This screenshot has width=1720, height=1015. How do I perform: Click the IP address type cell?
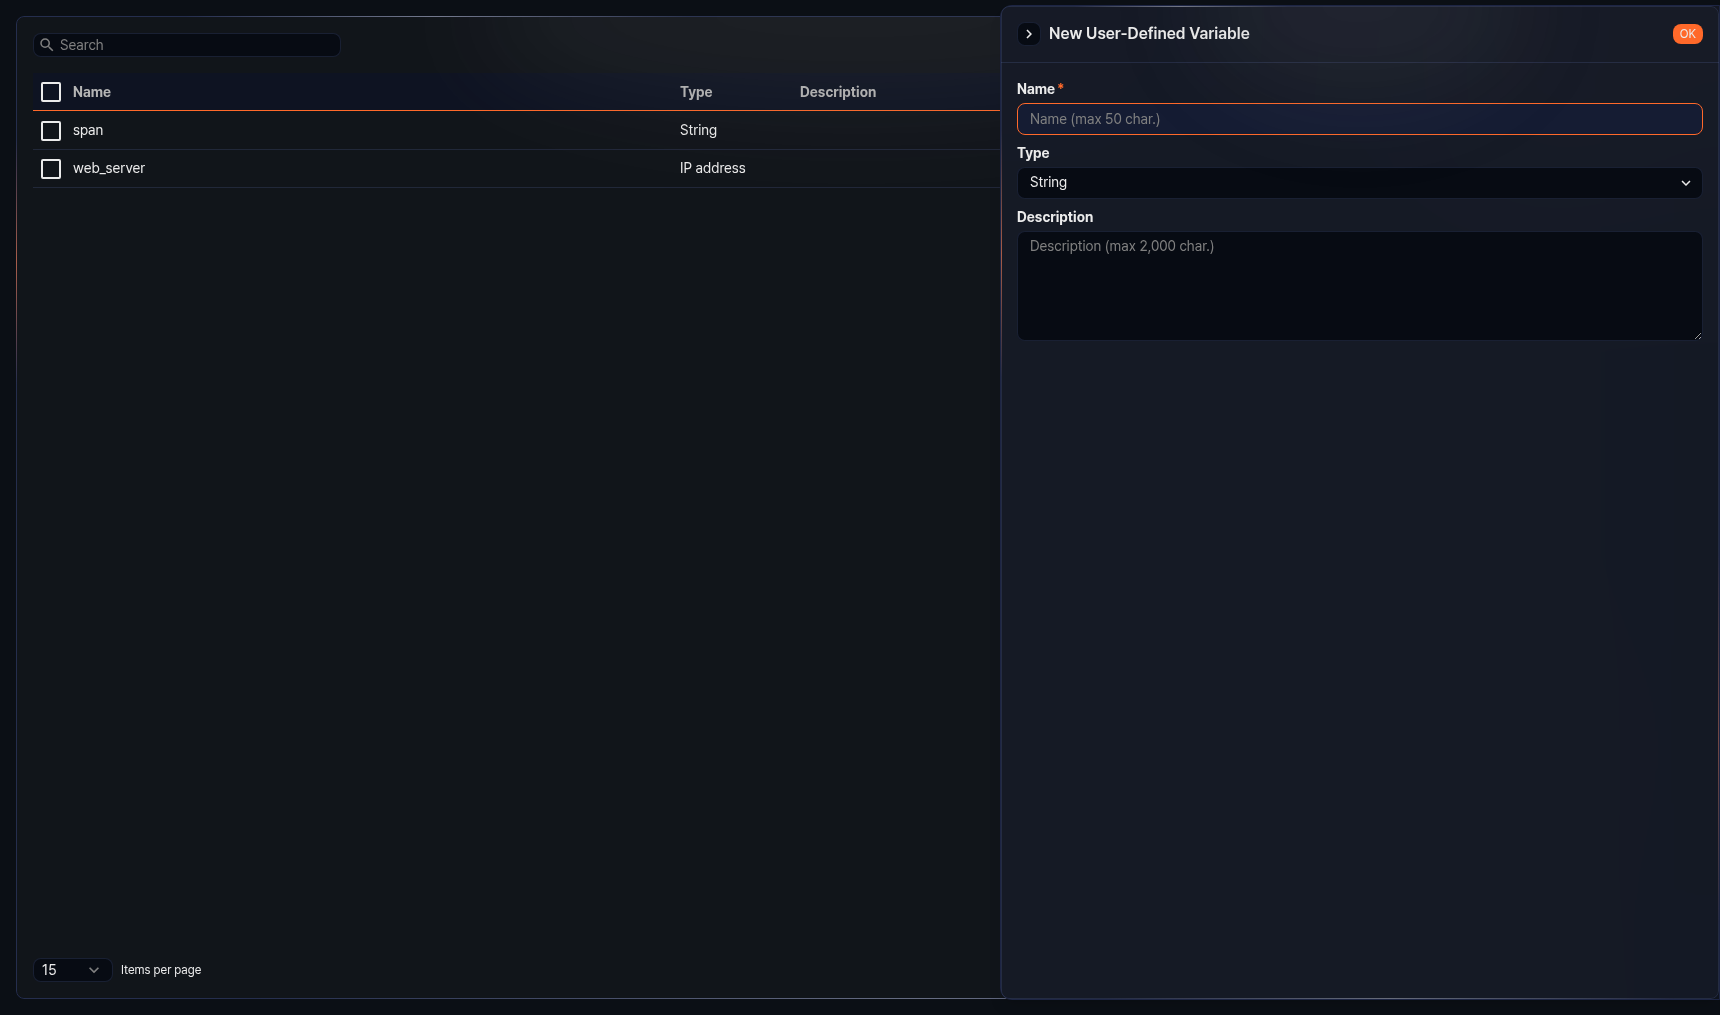coord(712,169)
